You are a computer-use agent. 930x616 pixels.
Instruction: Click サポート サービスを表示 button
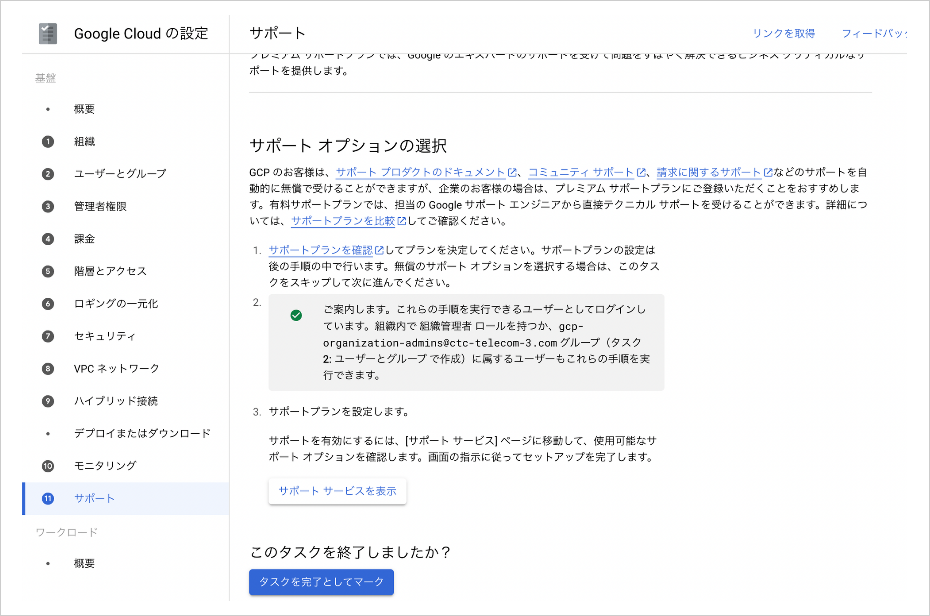pos(337,491)
